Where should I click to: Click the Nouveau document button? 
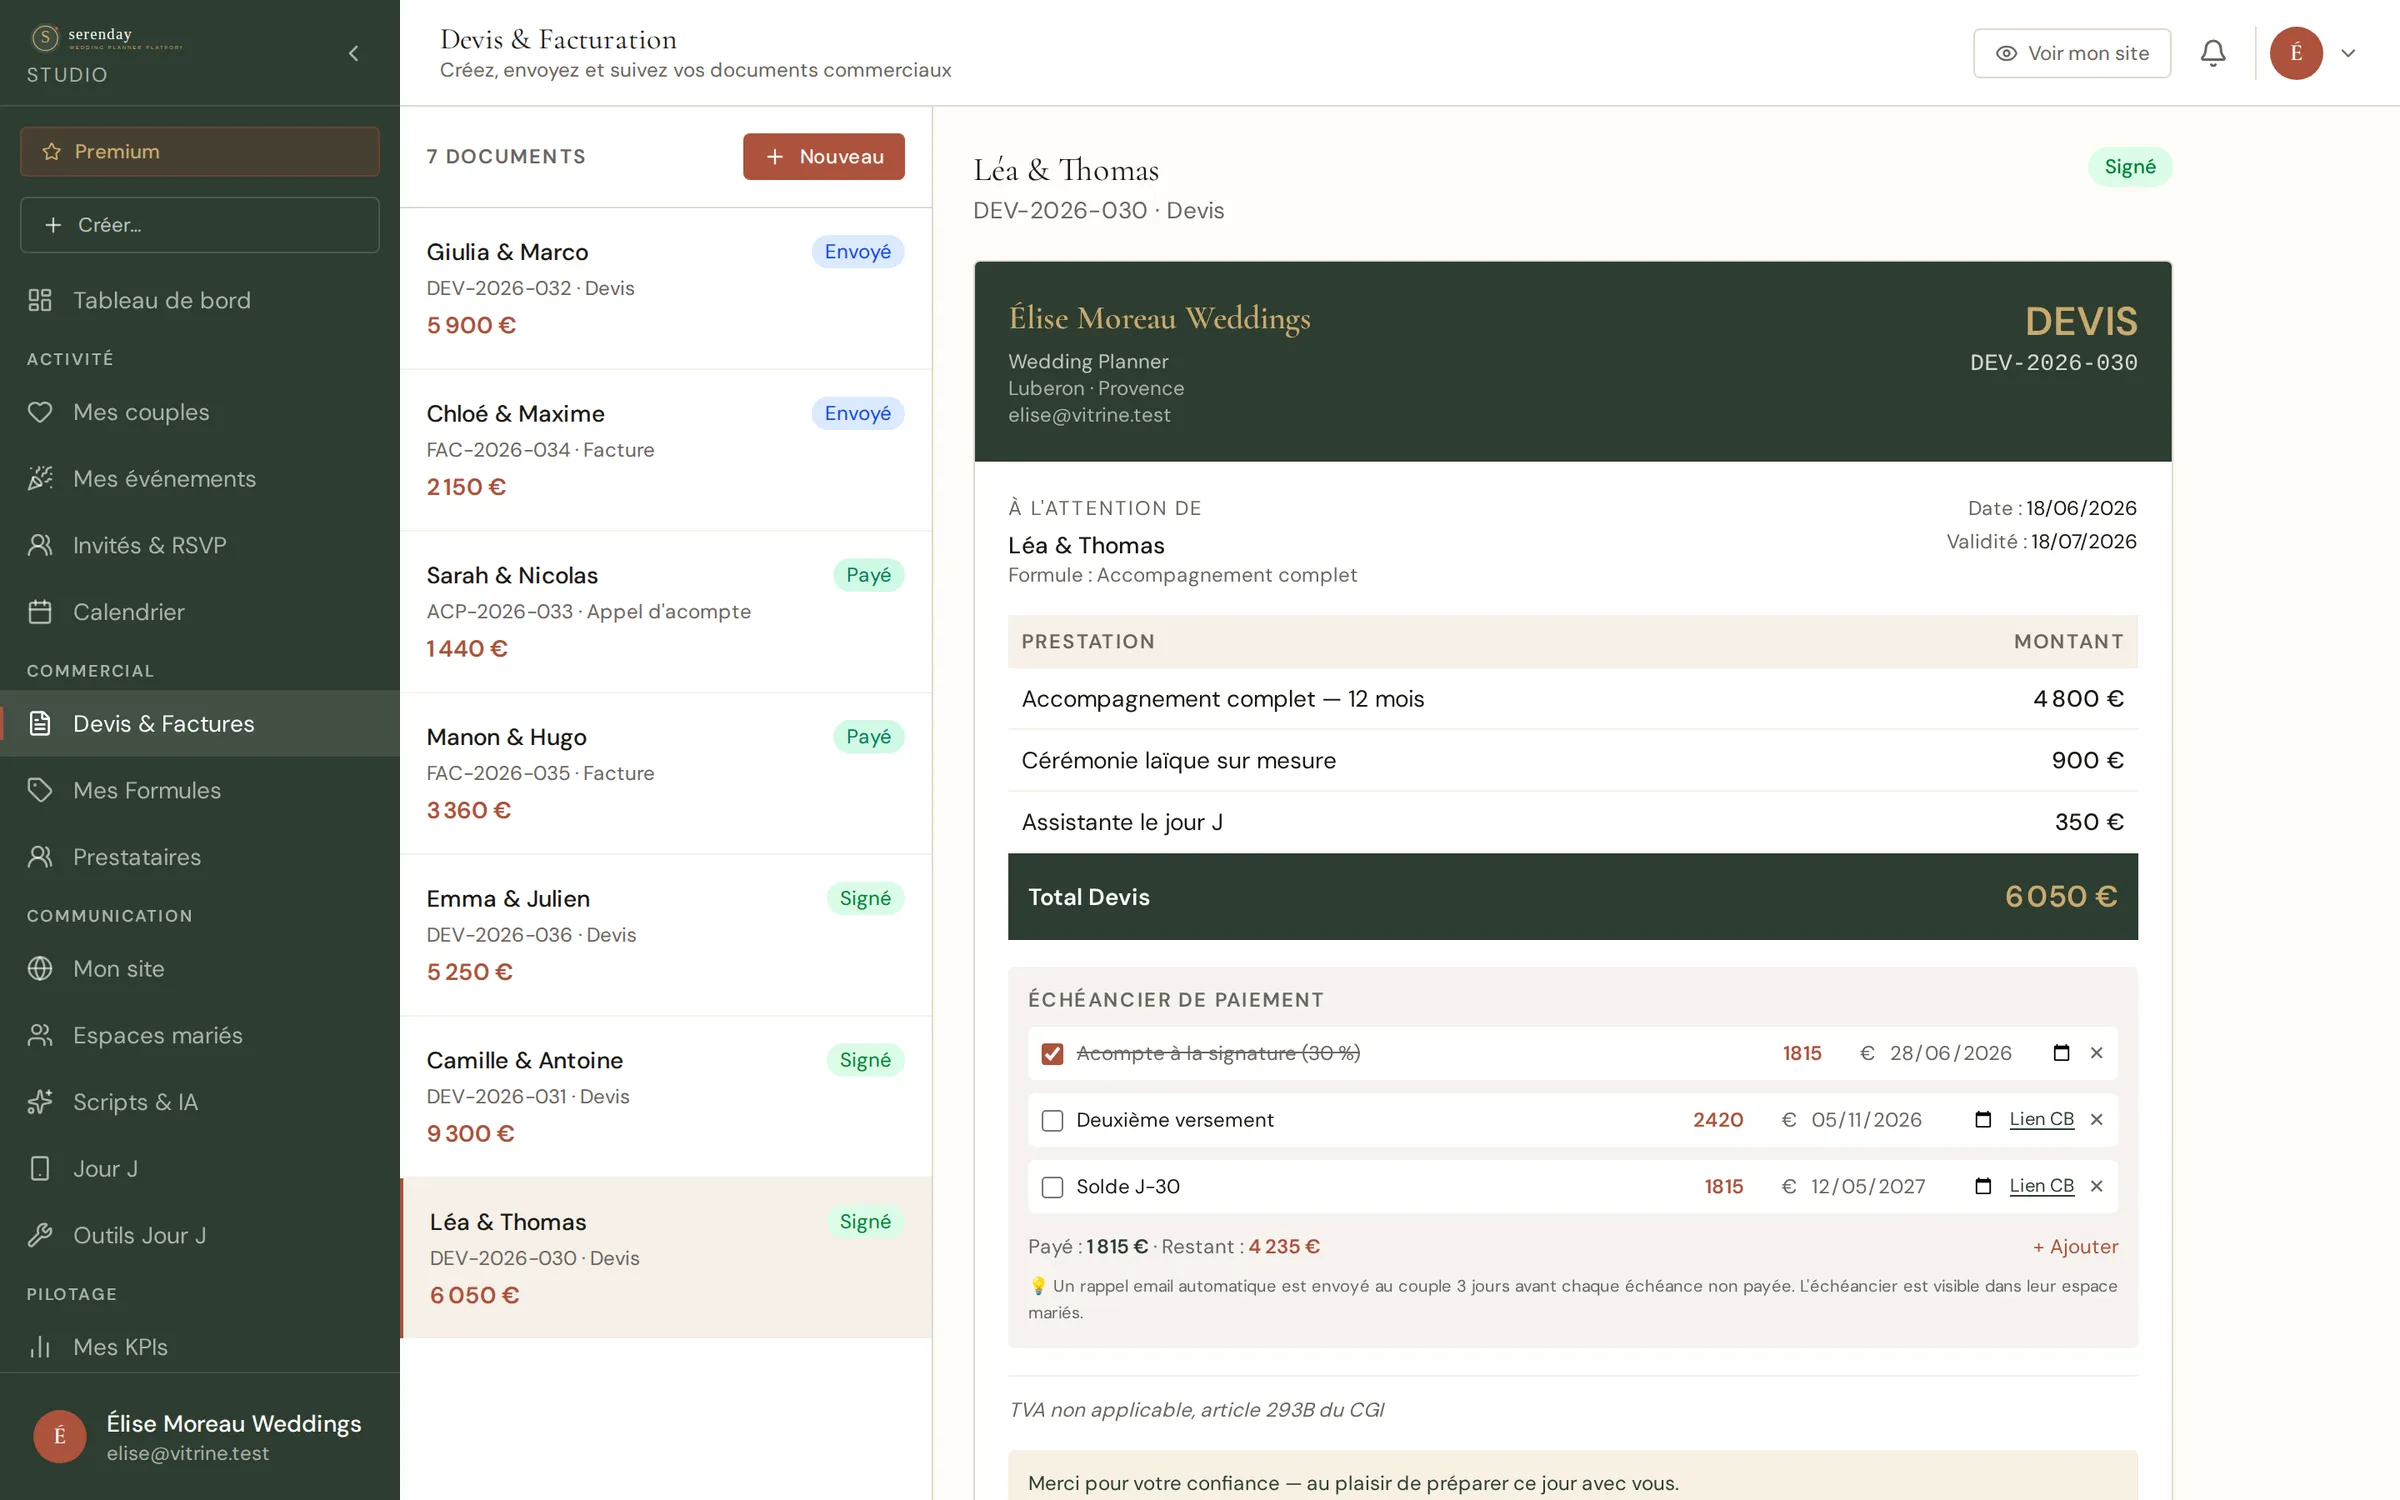coord(824,157)
